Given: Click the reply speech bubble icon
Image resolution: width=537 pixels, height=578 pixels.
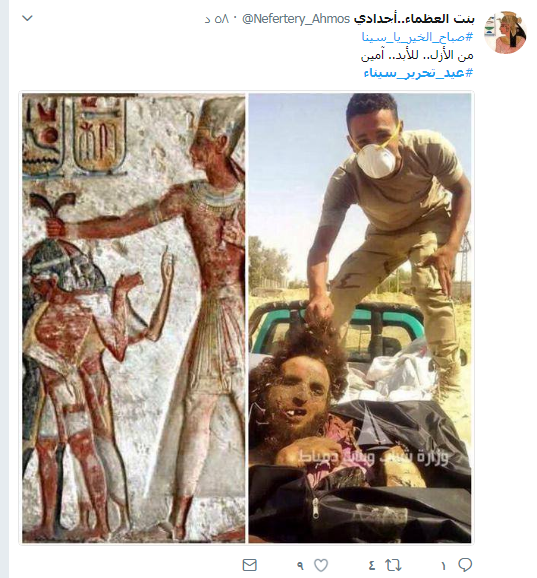Looking at the screenshot, I should tap(465, 565).
